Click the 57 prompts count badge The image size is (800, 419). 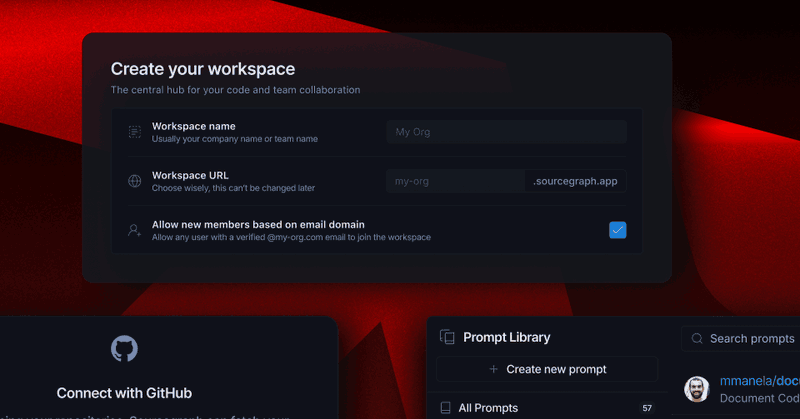click(647, 408)
